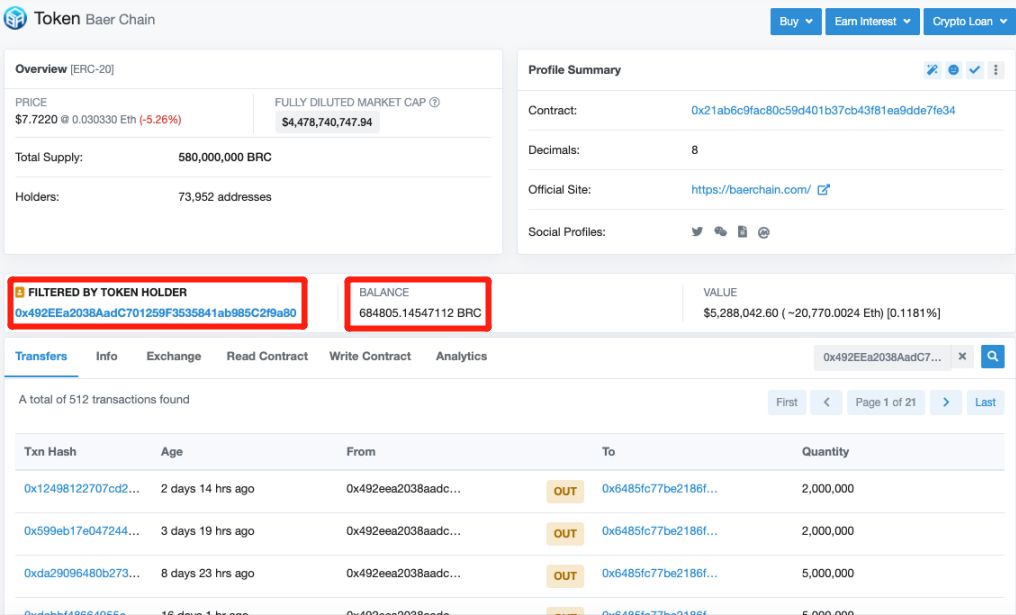The image size is (1016, 615).
Task: Click the OUT badge in 8 days 23 hrs row
Action: [565, 575]
